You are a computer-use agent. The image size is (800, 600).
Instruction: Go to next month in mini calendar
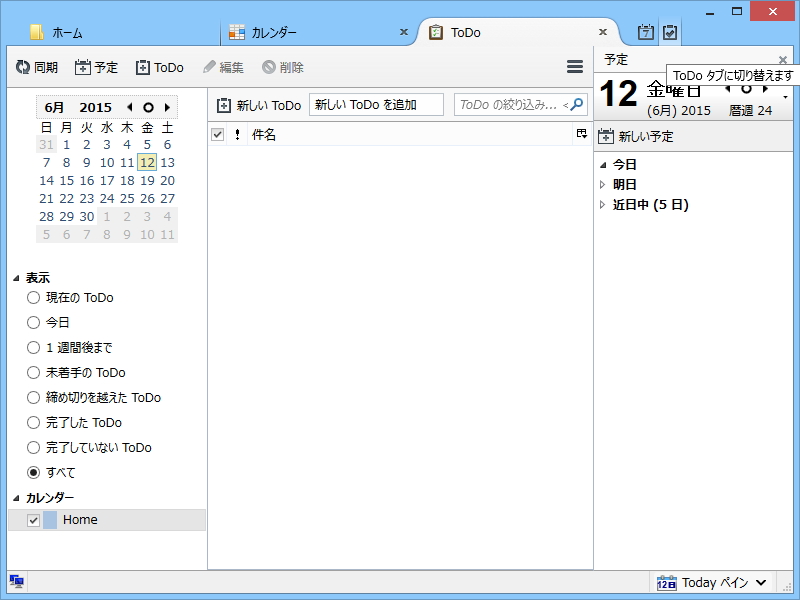point(167,107)
